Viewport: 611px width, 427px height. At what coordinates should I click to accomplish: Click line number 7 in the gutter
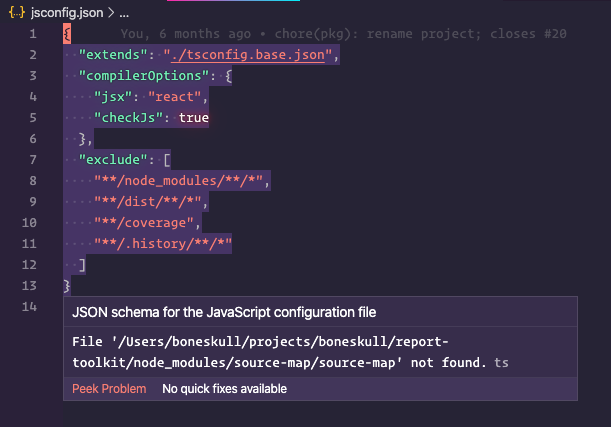click(33, 160)
